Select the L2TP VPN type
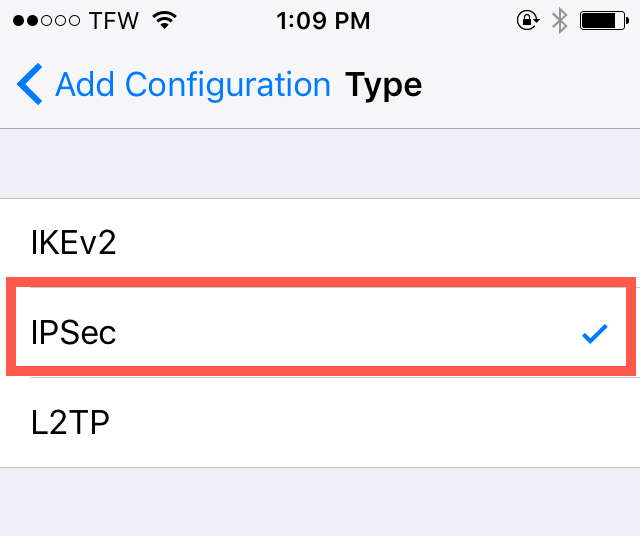Image resolution: width=640 pixels, height=536 pixels. click(x=320, y=423)
